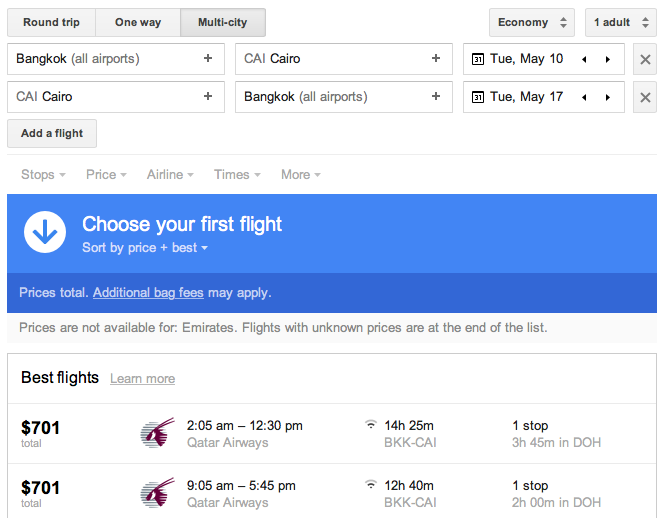Image resolution: width=658 pixels, height=518 pixels.
Task: Open the Economy cabin class dropdown
Action: click(532, 22)
